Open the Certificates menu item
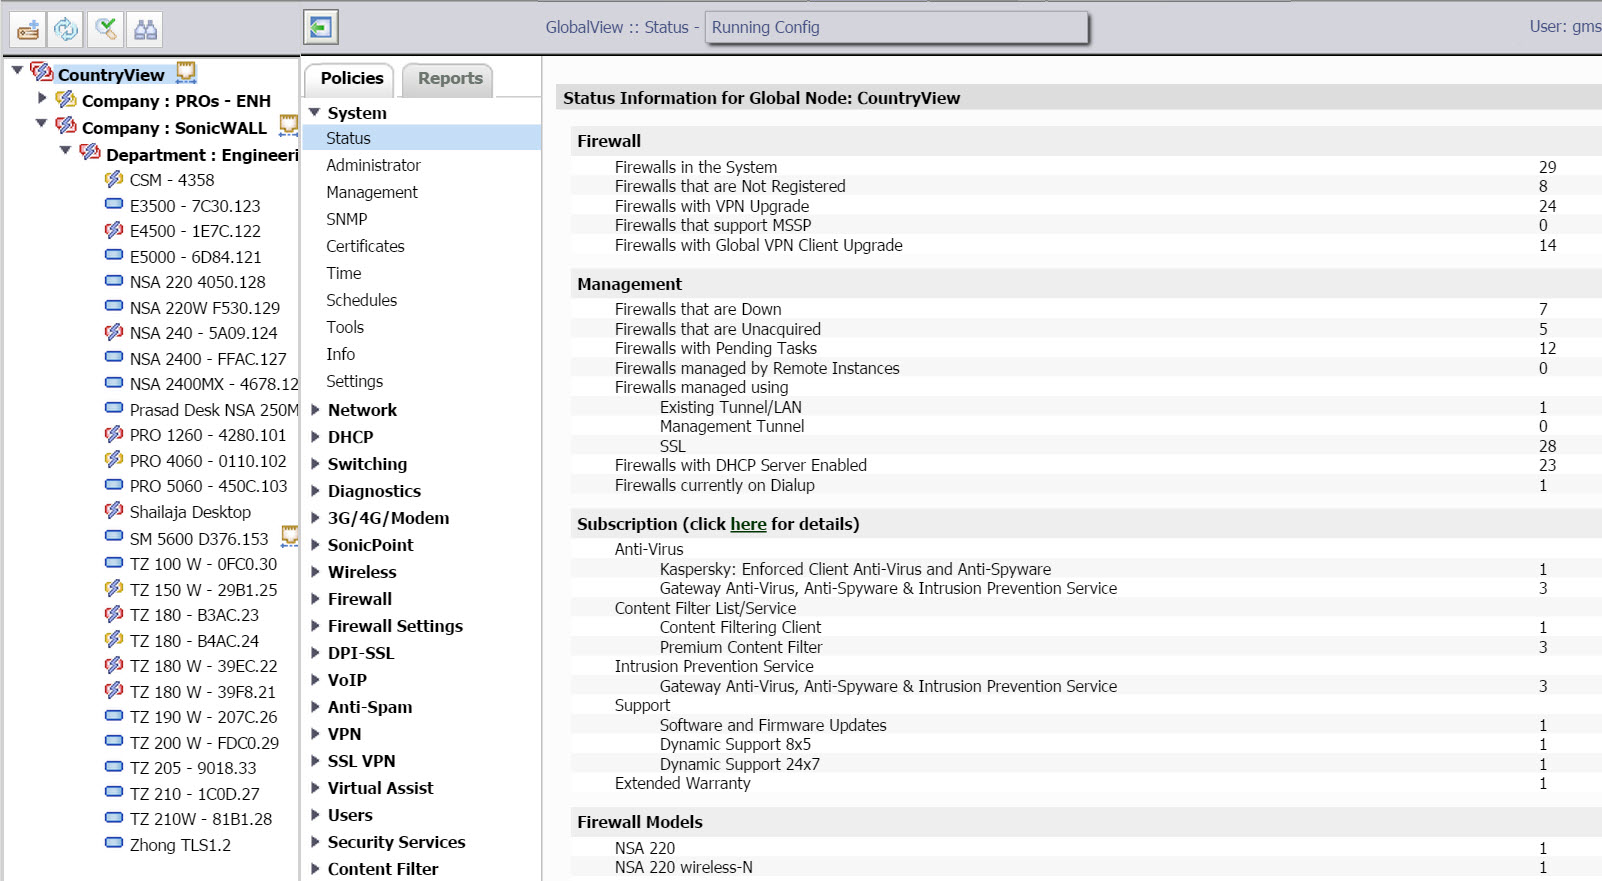Image resolution: width=1602 pixels, height=881 pixels. click(x=365, y=246)
